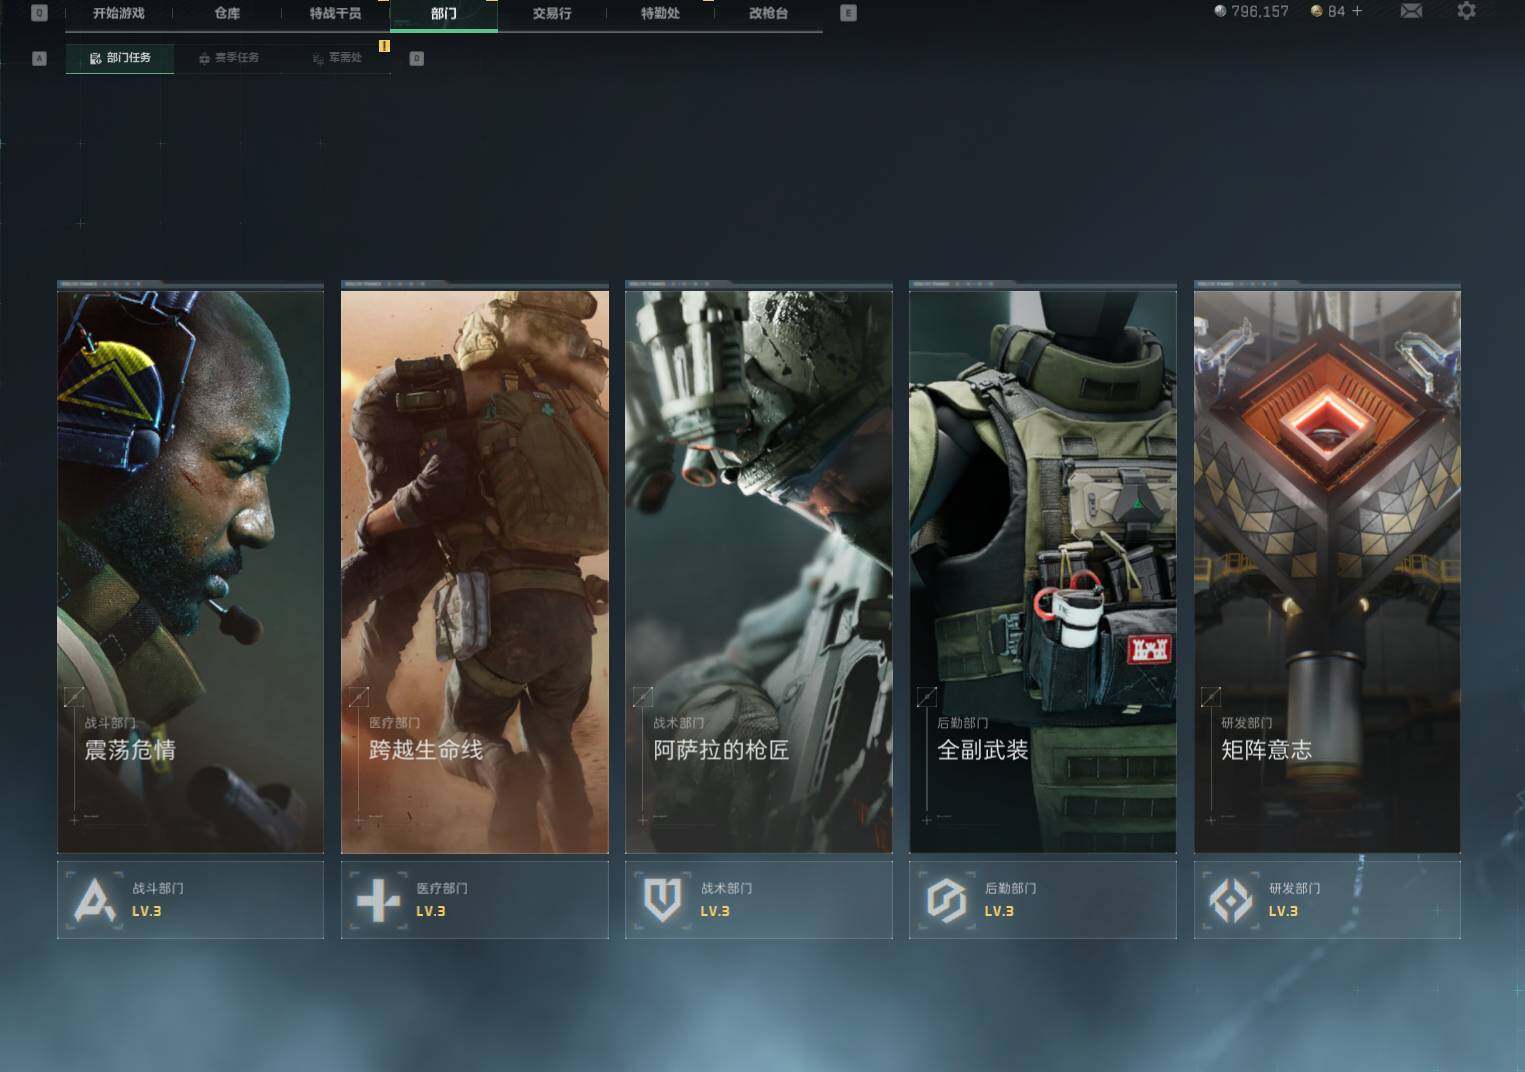Click the E key hint icon
The height and width of the screenshot is (1072, 1525).
(848, 13)
